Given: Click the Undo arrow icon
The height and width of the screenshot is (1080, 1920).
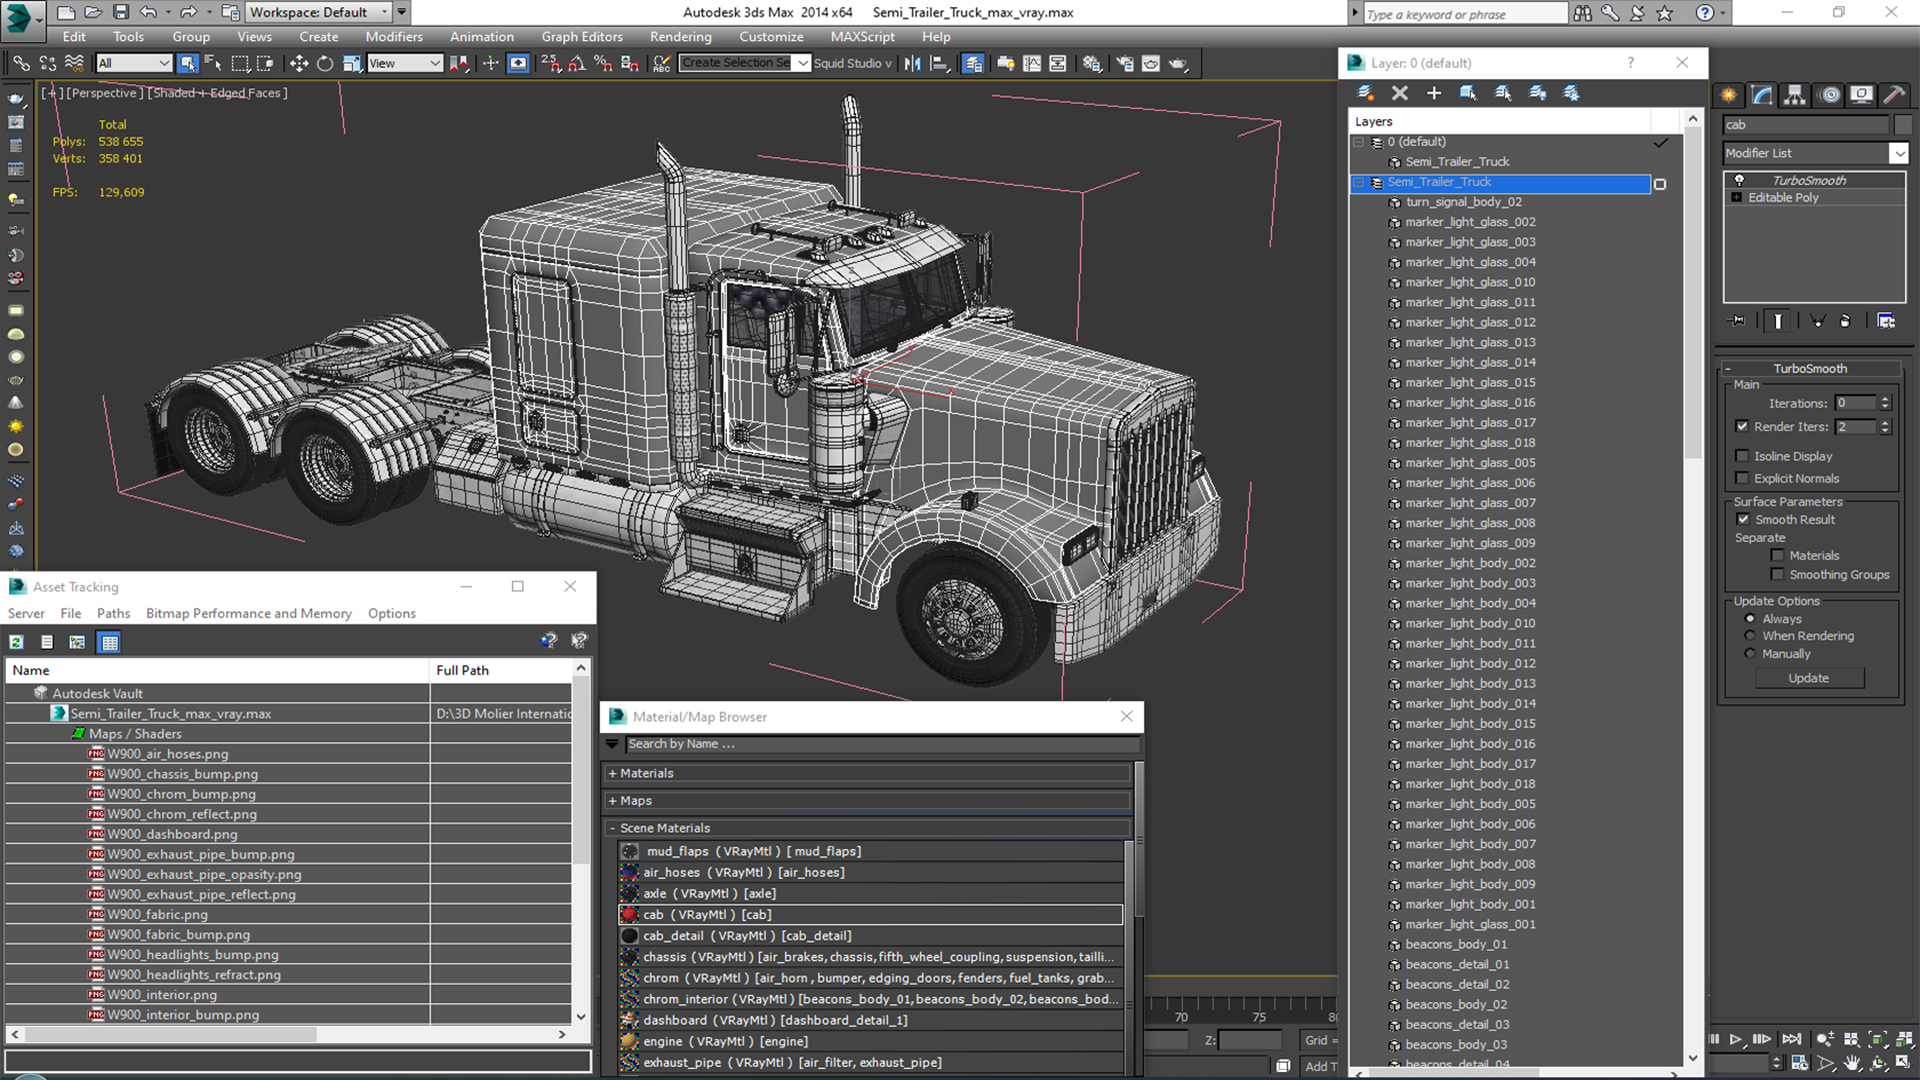Looking at the screenshot, I should [x=148, y=12].
